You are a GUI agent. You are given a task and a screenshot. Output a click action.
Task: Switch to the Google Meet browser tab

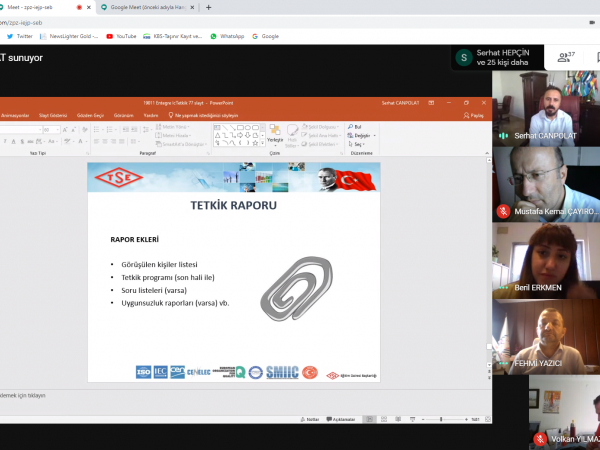[148, 7]
